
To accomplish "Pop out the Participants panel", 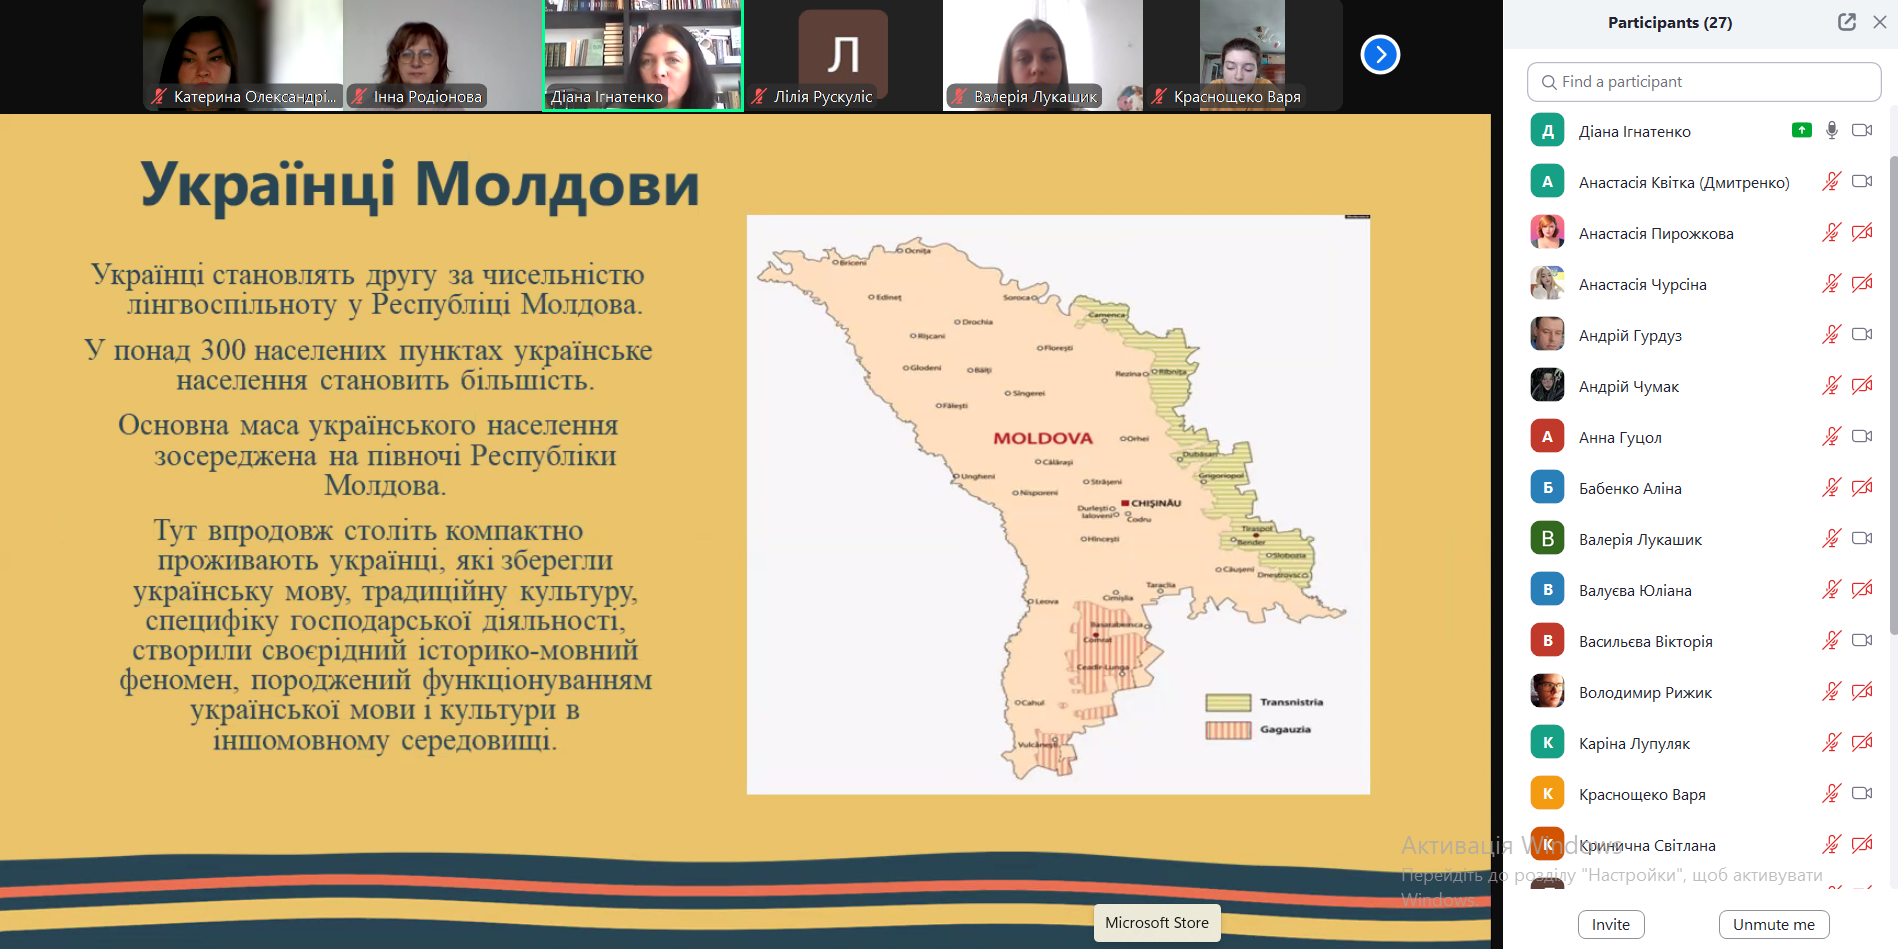I will coord(1846,22).
